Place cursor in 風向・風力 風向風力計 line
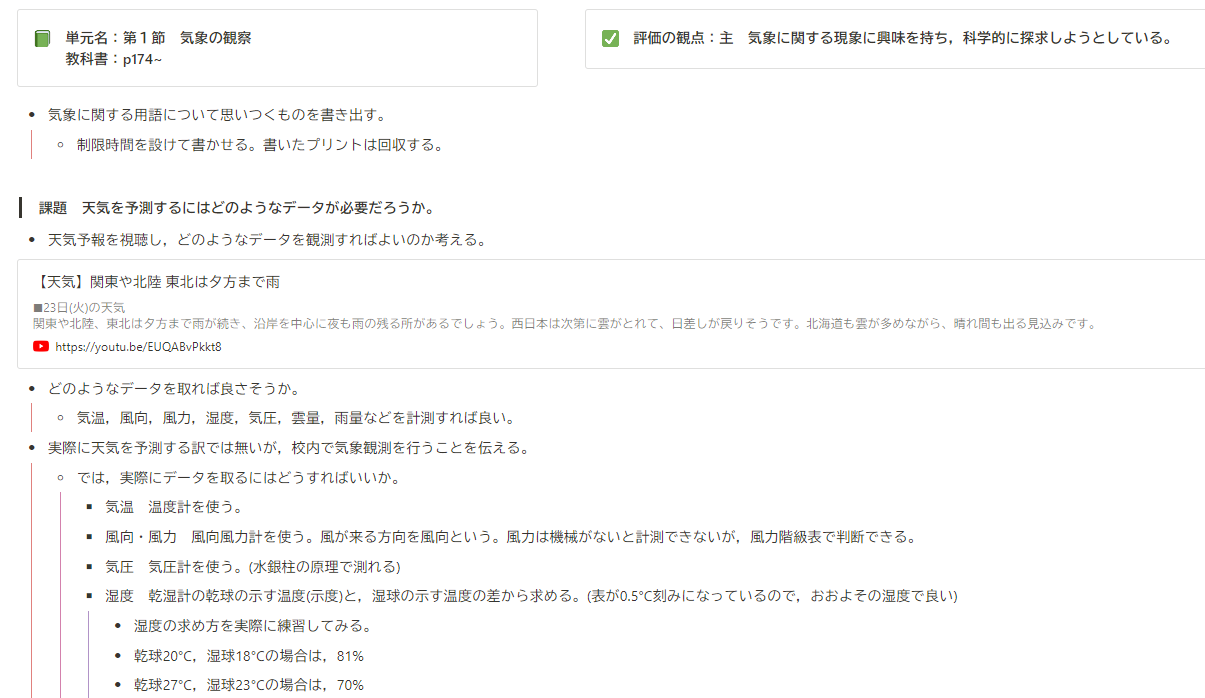The height and width of the screenshot is (698, 1205). tap(510, 537)
